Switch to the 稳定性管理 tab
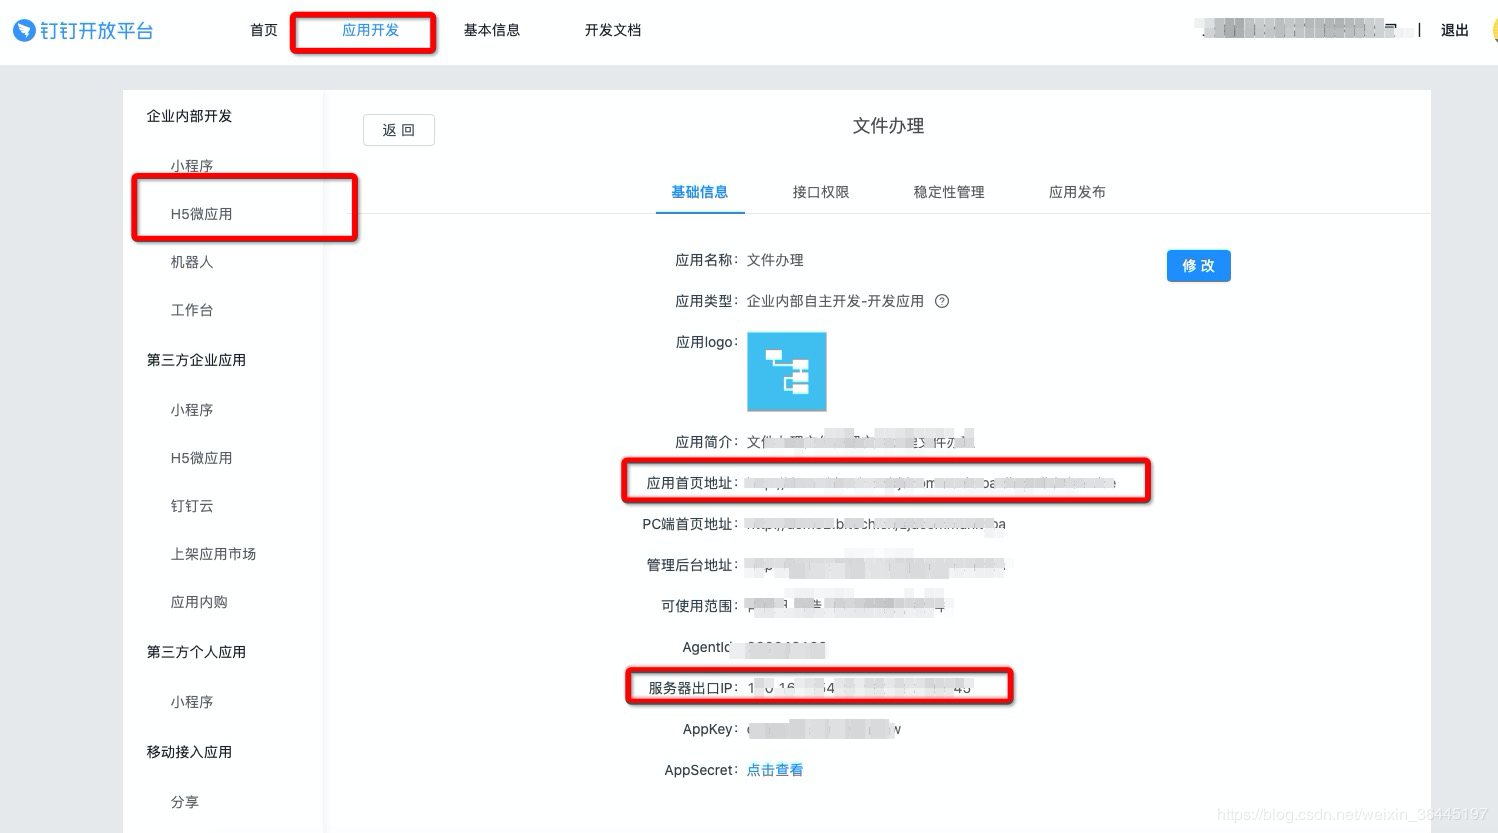 coord(949,192)
